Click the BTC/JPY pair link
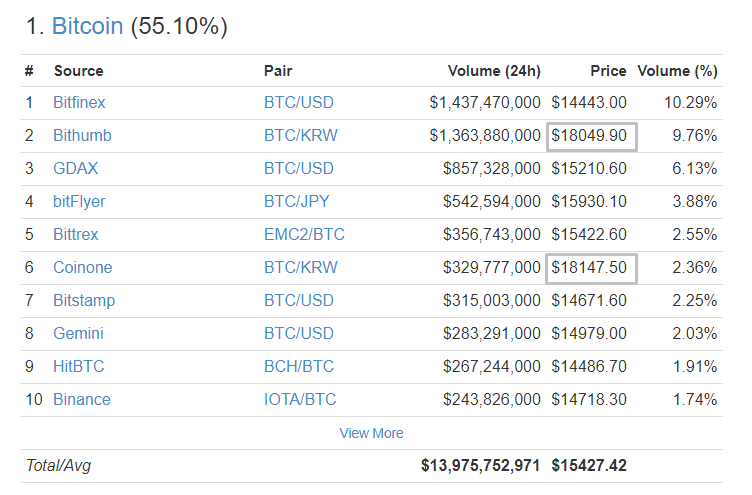This screenshot has height=495, width=752. pyautogui.click(x=298, y=201)
